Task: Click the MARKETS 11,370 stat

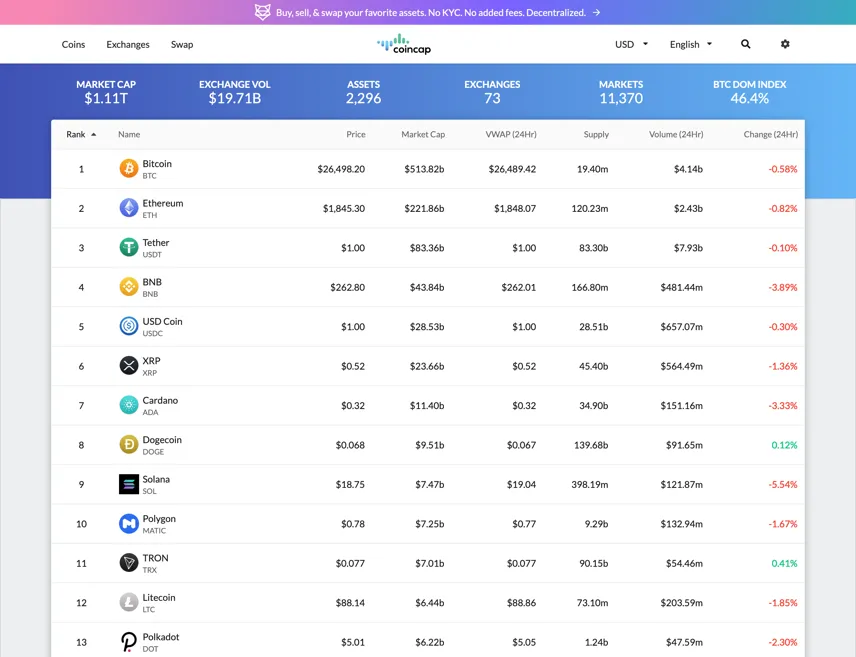Action: [621, 92]
